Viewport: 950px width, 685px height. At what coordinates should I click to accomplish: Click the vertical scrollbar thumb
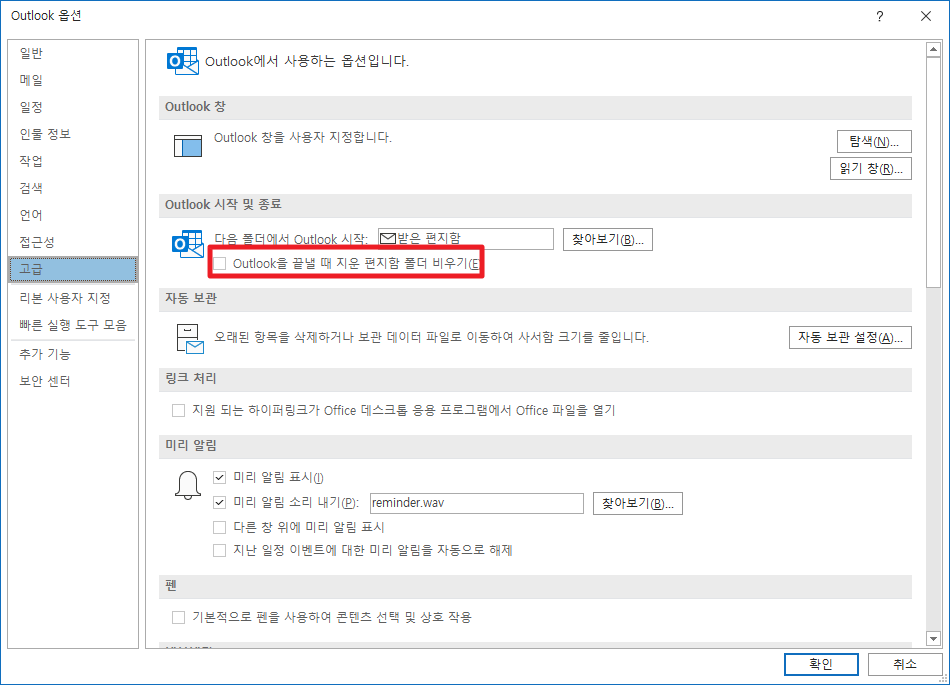pos(933,173)
